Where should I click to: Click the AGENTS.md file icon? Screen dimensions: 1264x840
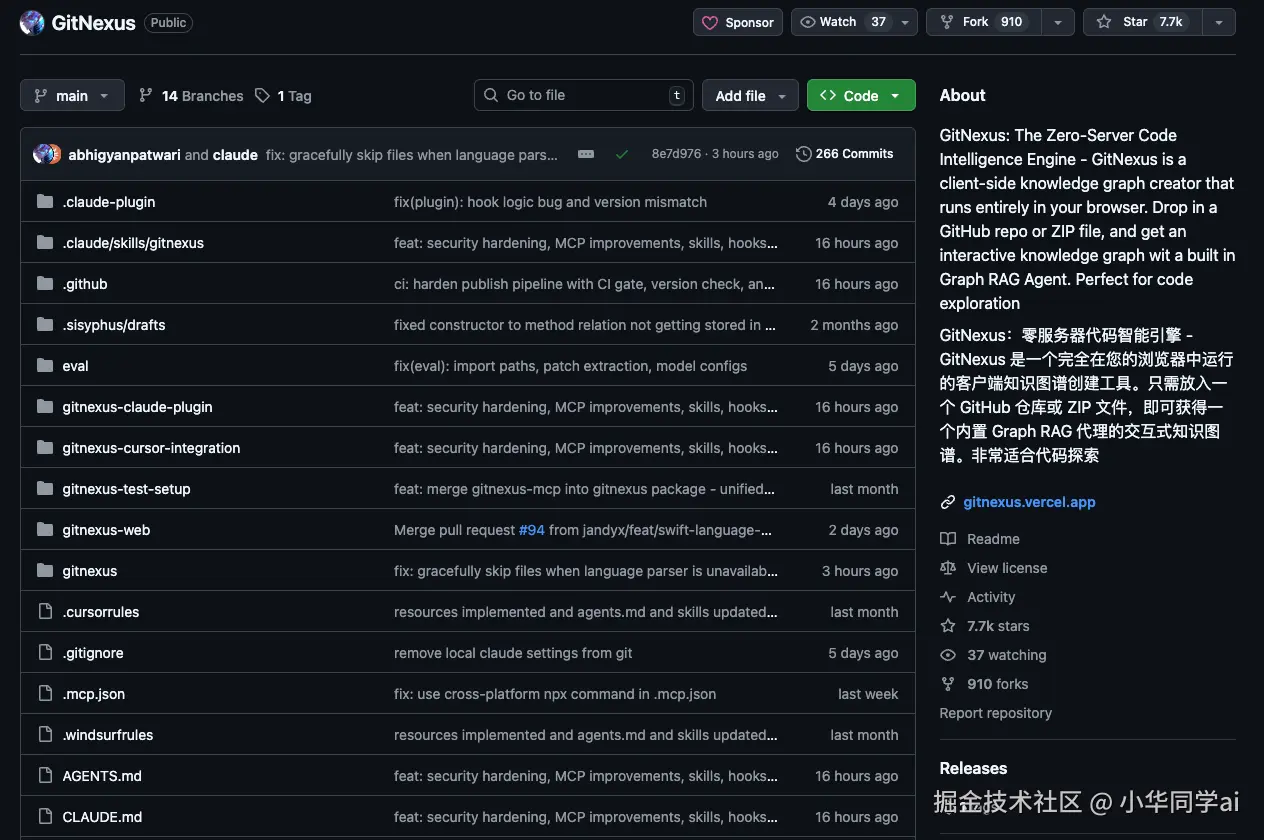[x=44, y=776]
